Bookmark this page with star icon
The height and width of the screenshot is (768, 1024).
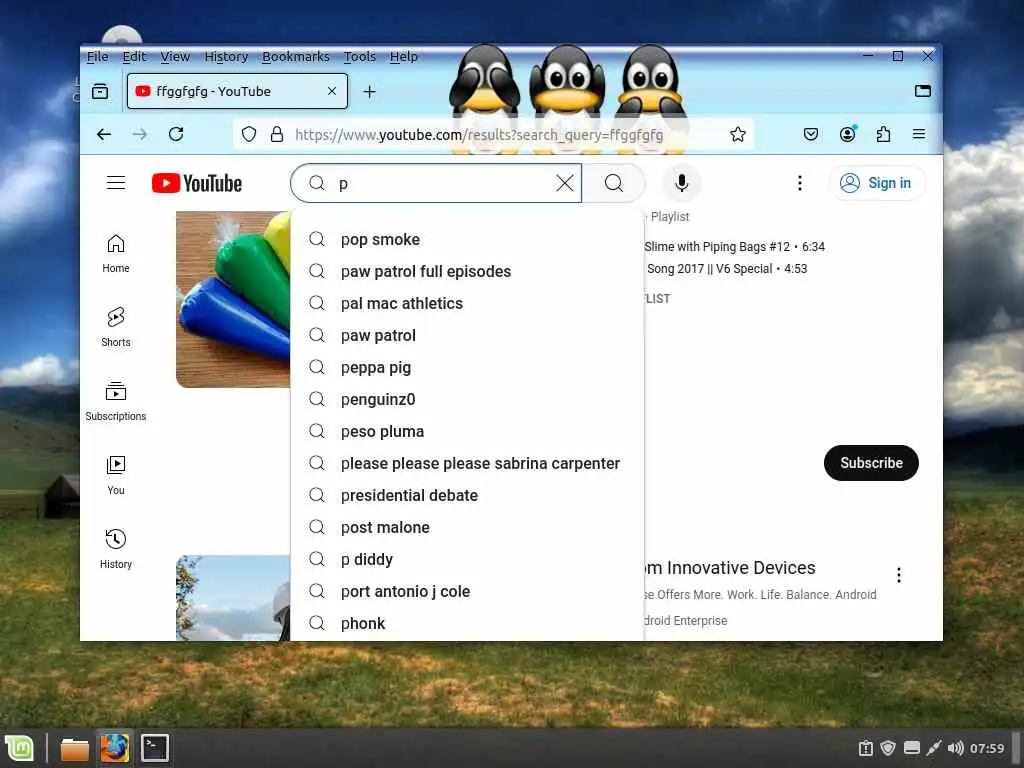738,135
